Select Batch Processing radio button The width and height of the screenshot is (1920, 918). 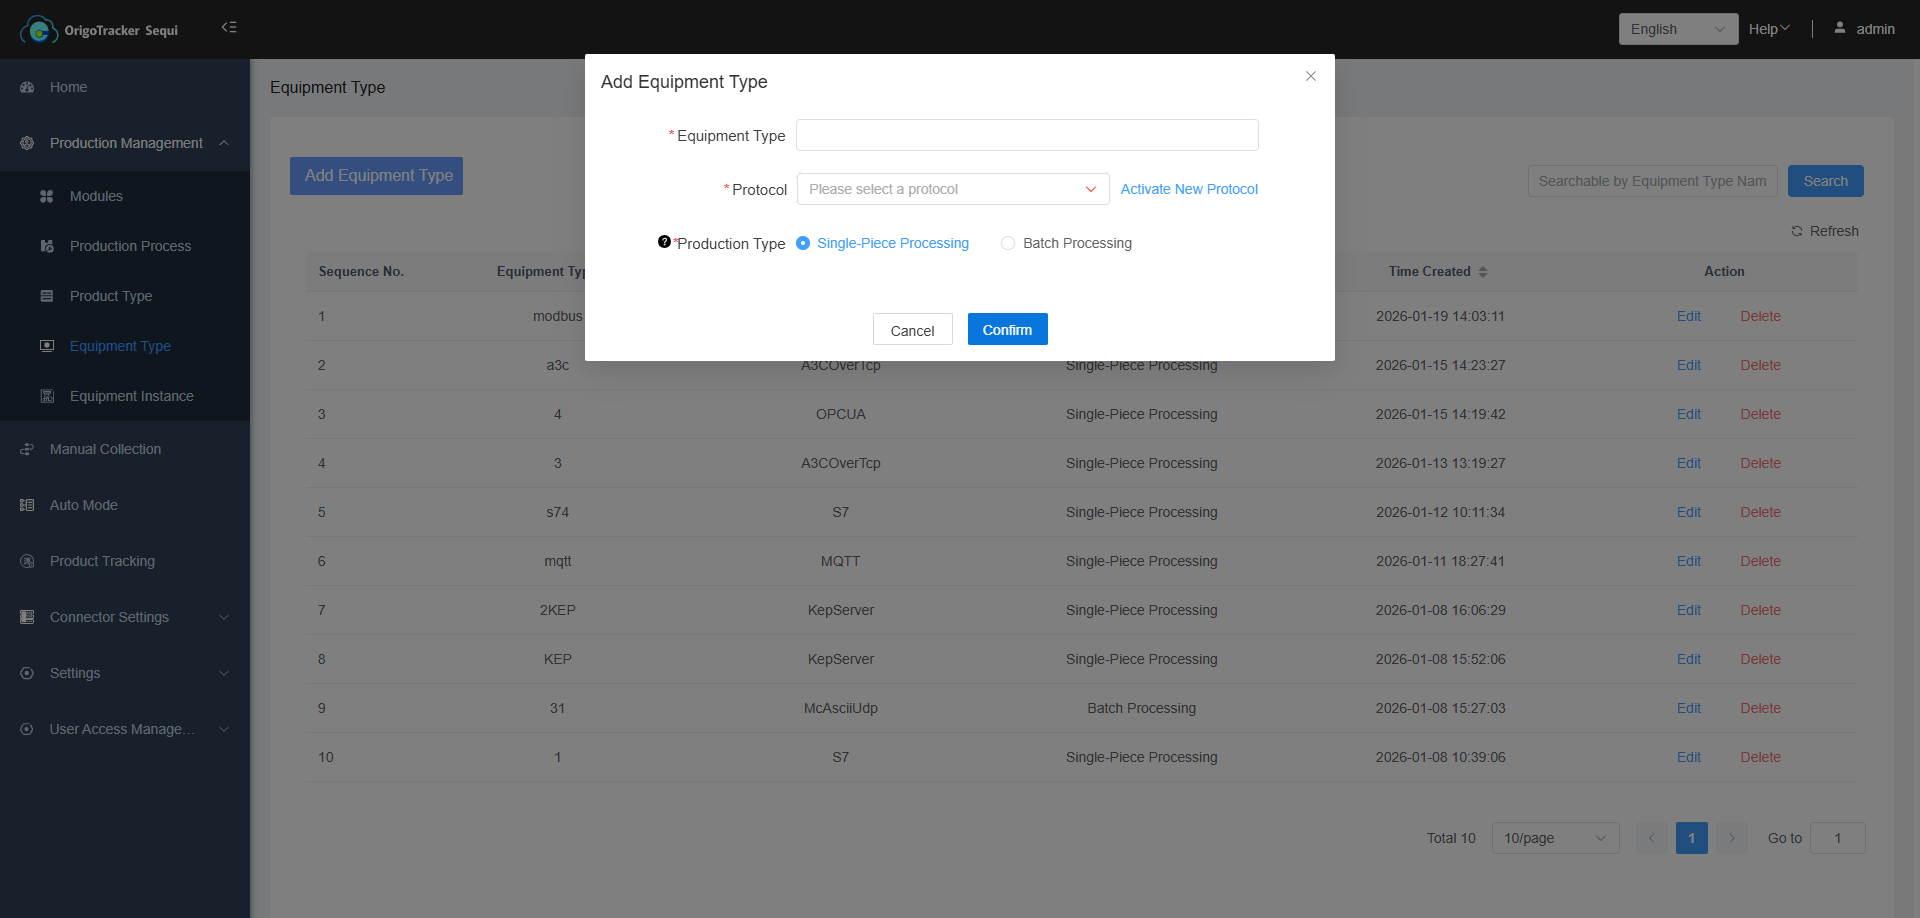(x=1008, y=243)
